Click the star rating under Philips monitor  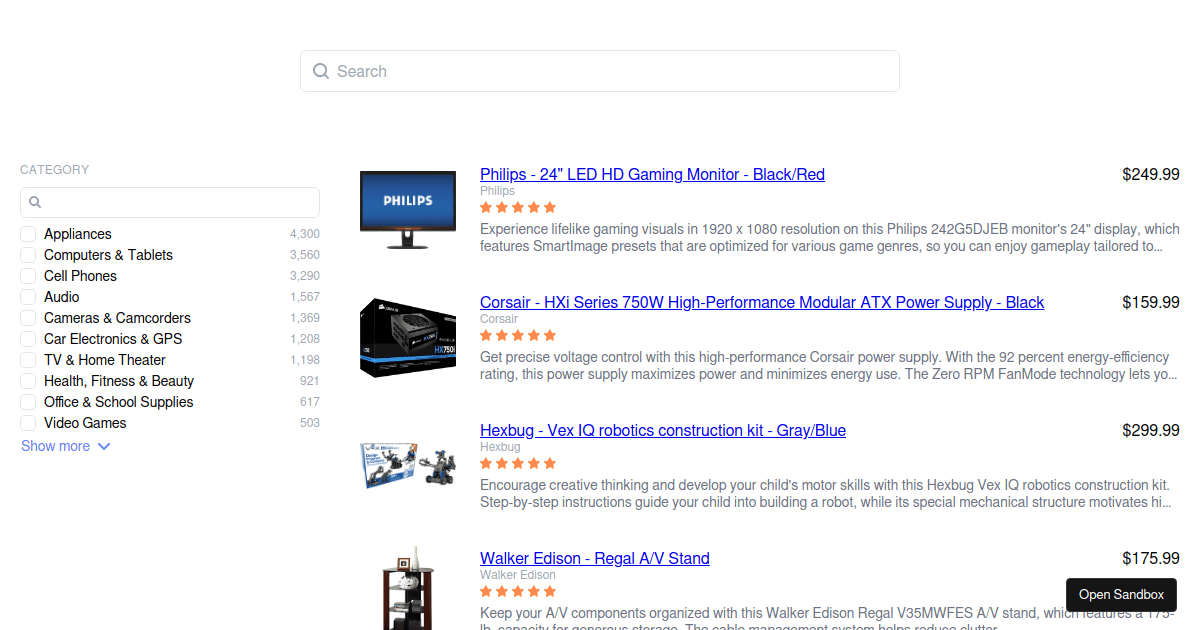[x=517, y=207]
